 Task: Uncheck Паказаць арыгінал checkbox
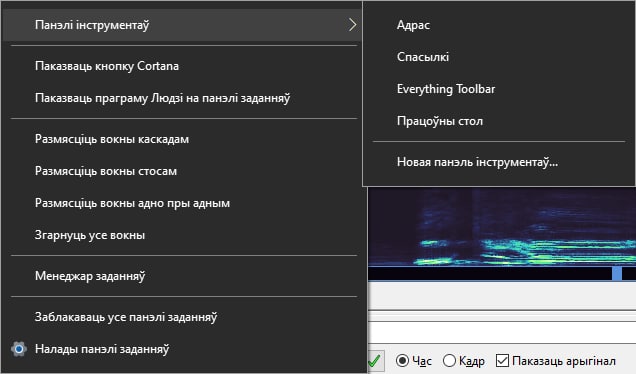click(x=502, y=361)
